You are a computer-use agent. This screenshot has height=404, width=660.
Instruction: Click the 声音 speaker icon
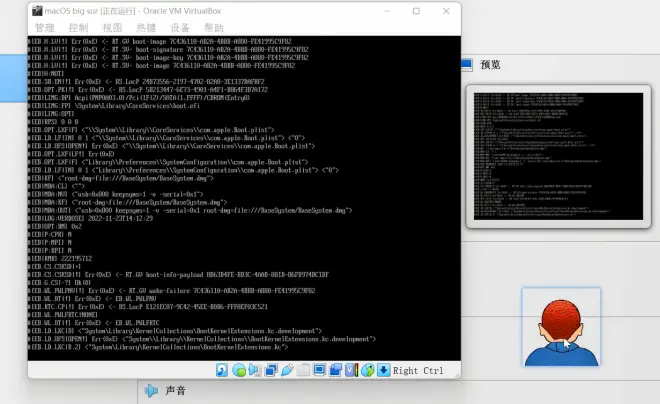(x=151, y=391)
